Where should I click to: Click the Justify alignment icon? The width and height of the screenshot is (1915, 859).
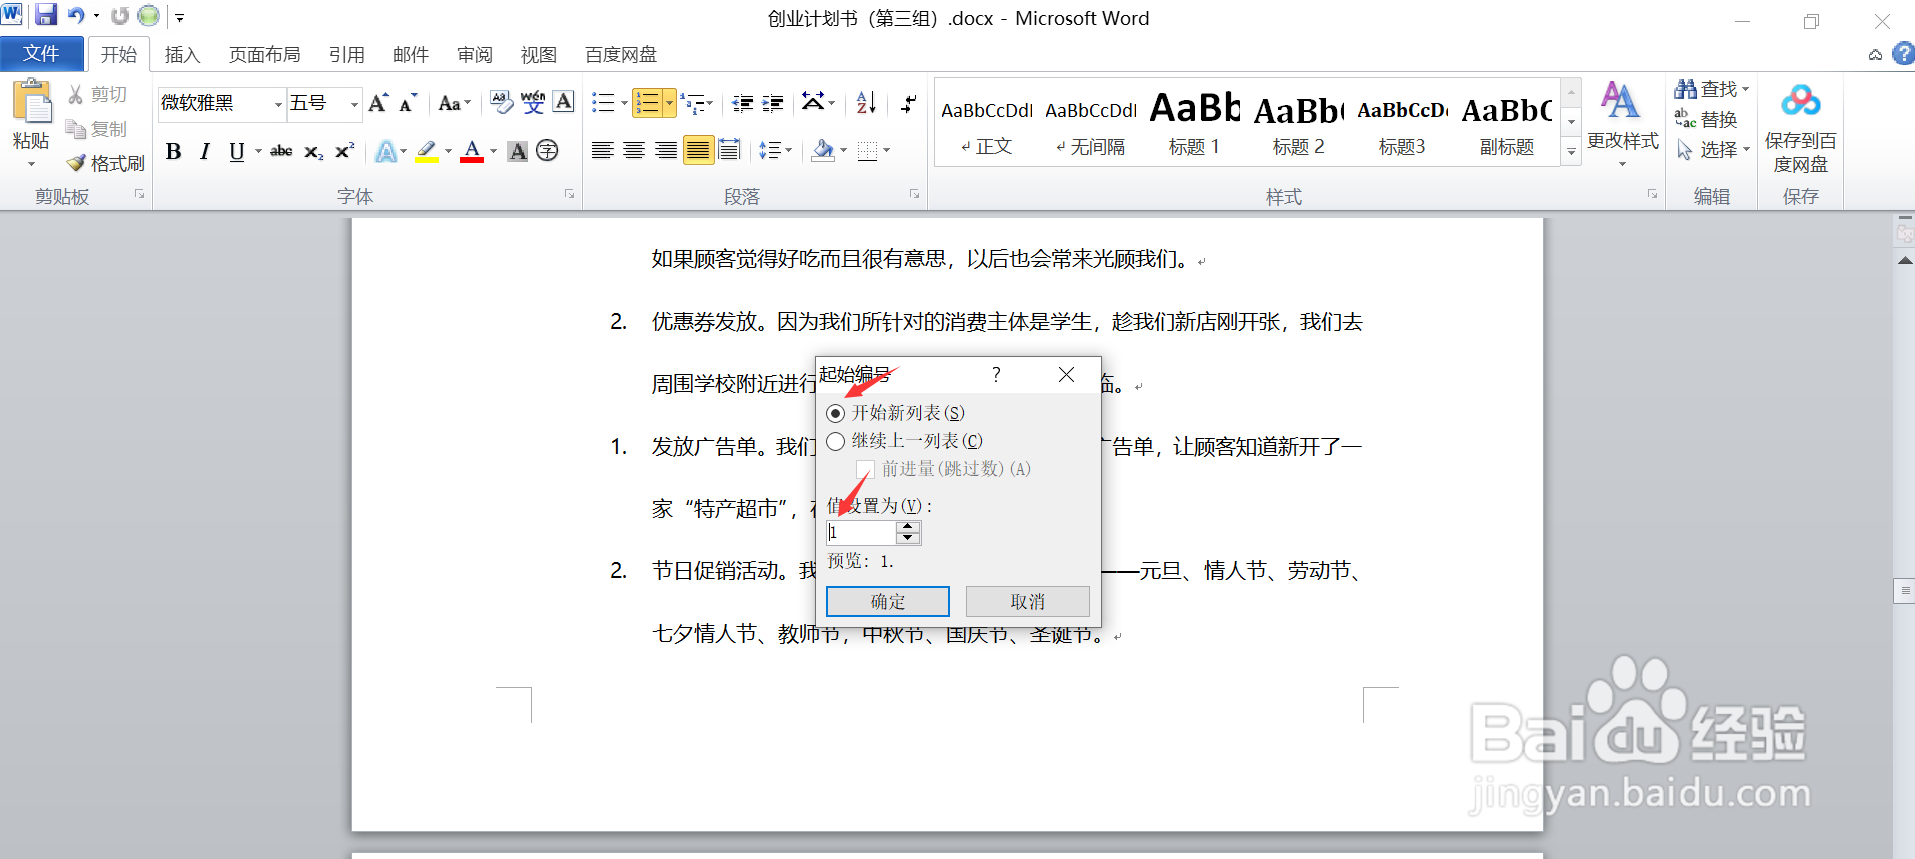point(698,151)
